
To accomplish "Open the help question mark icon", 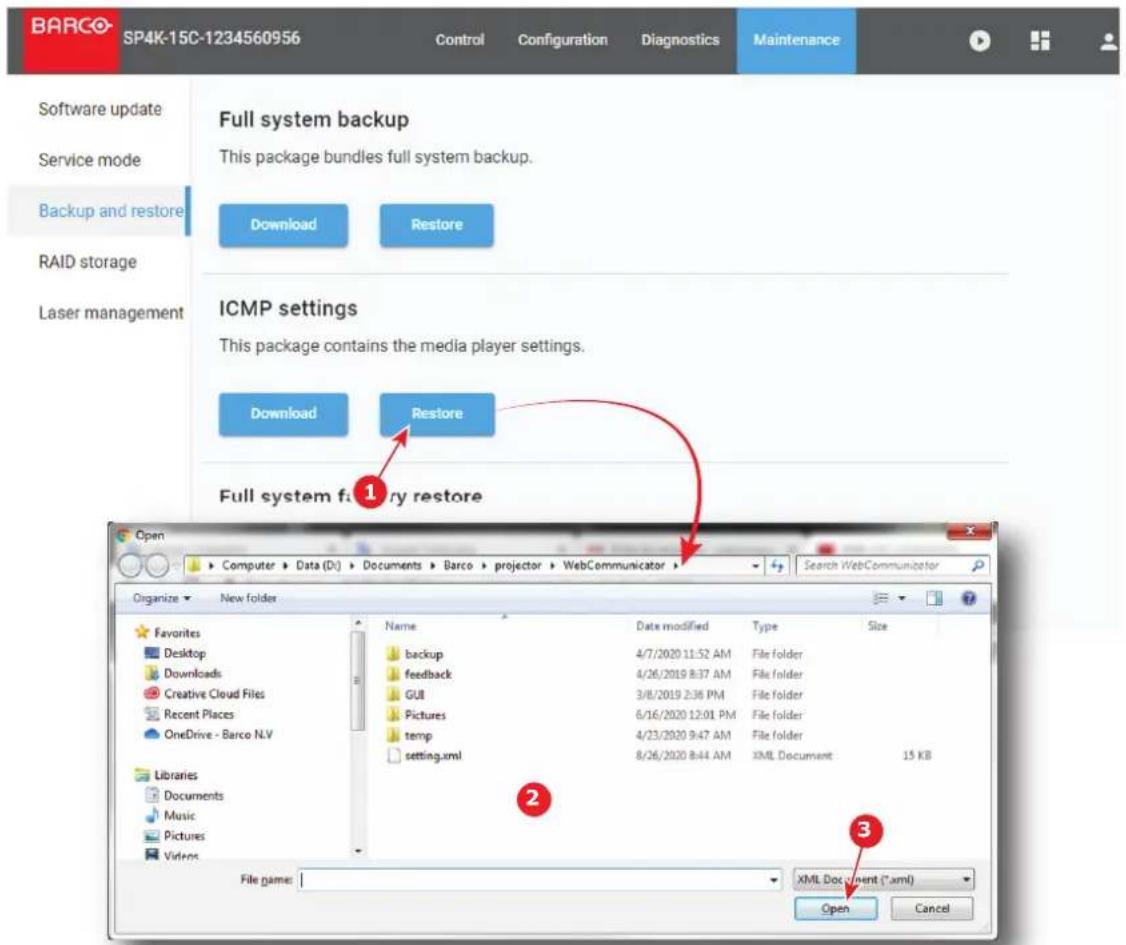I will [x=969, y=598].
